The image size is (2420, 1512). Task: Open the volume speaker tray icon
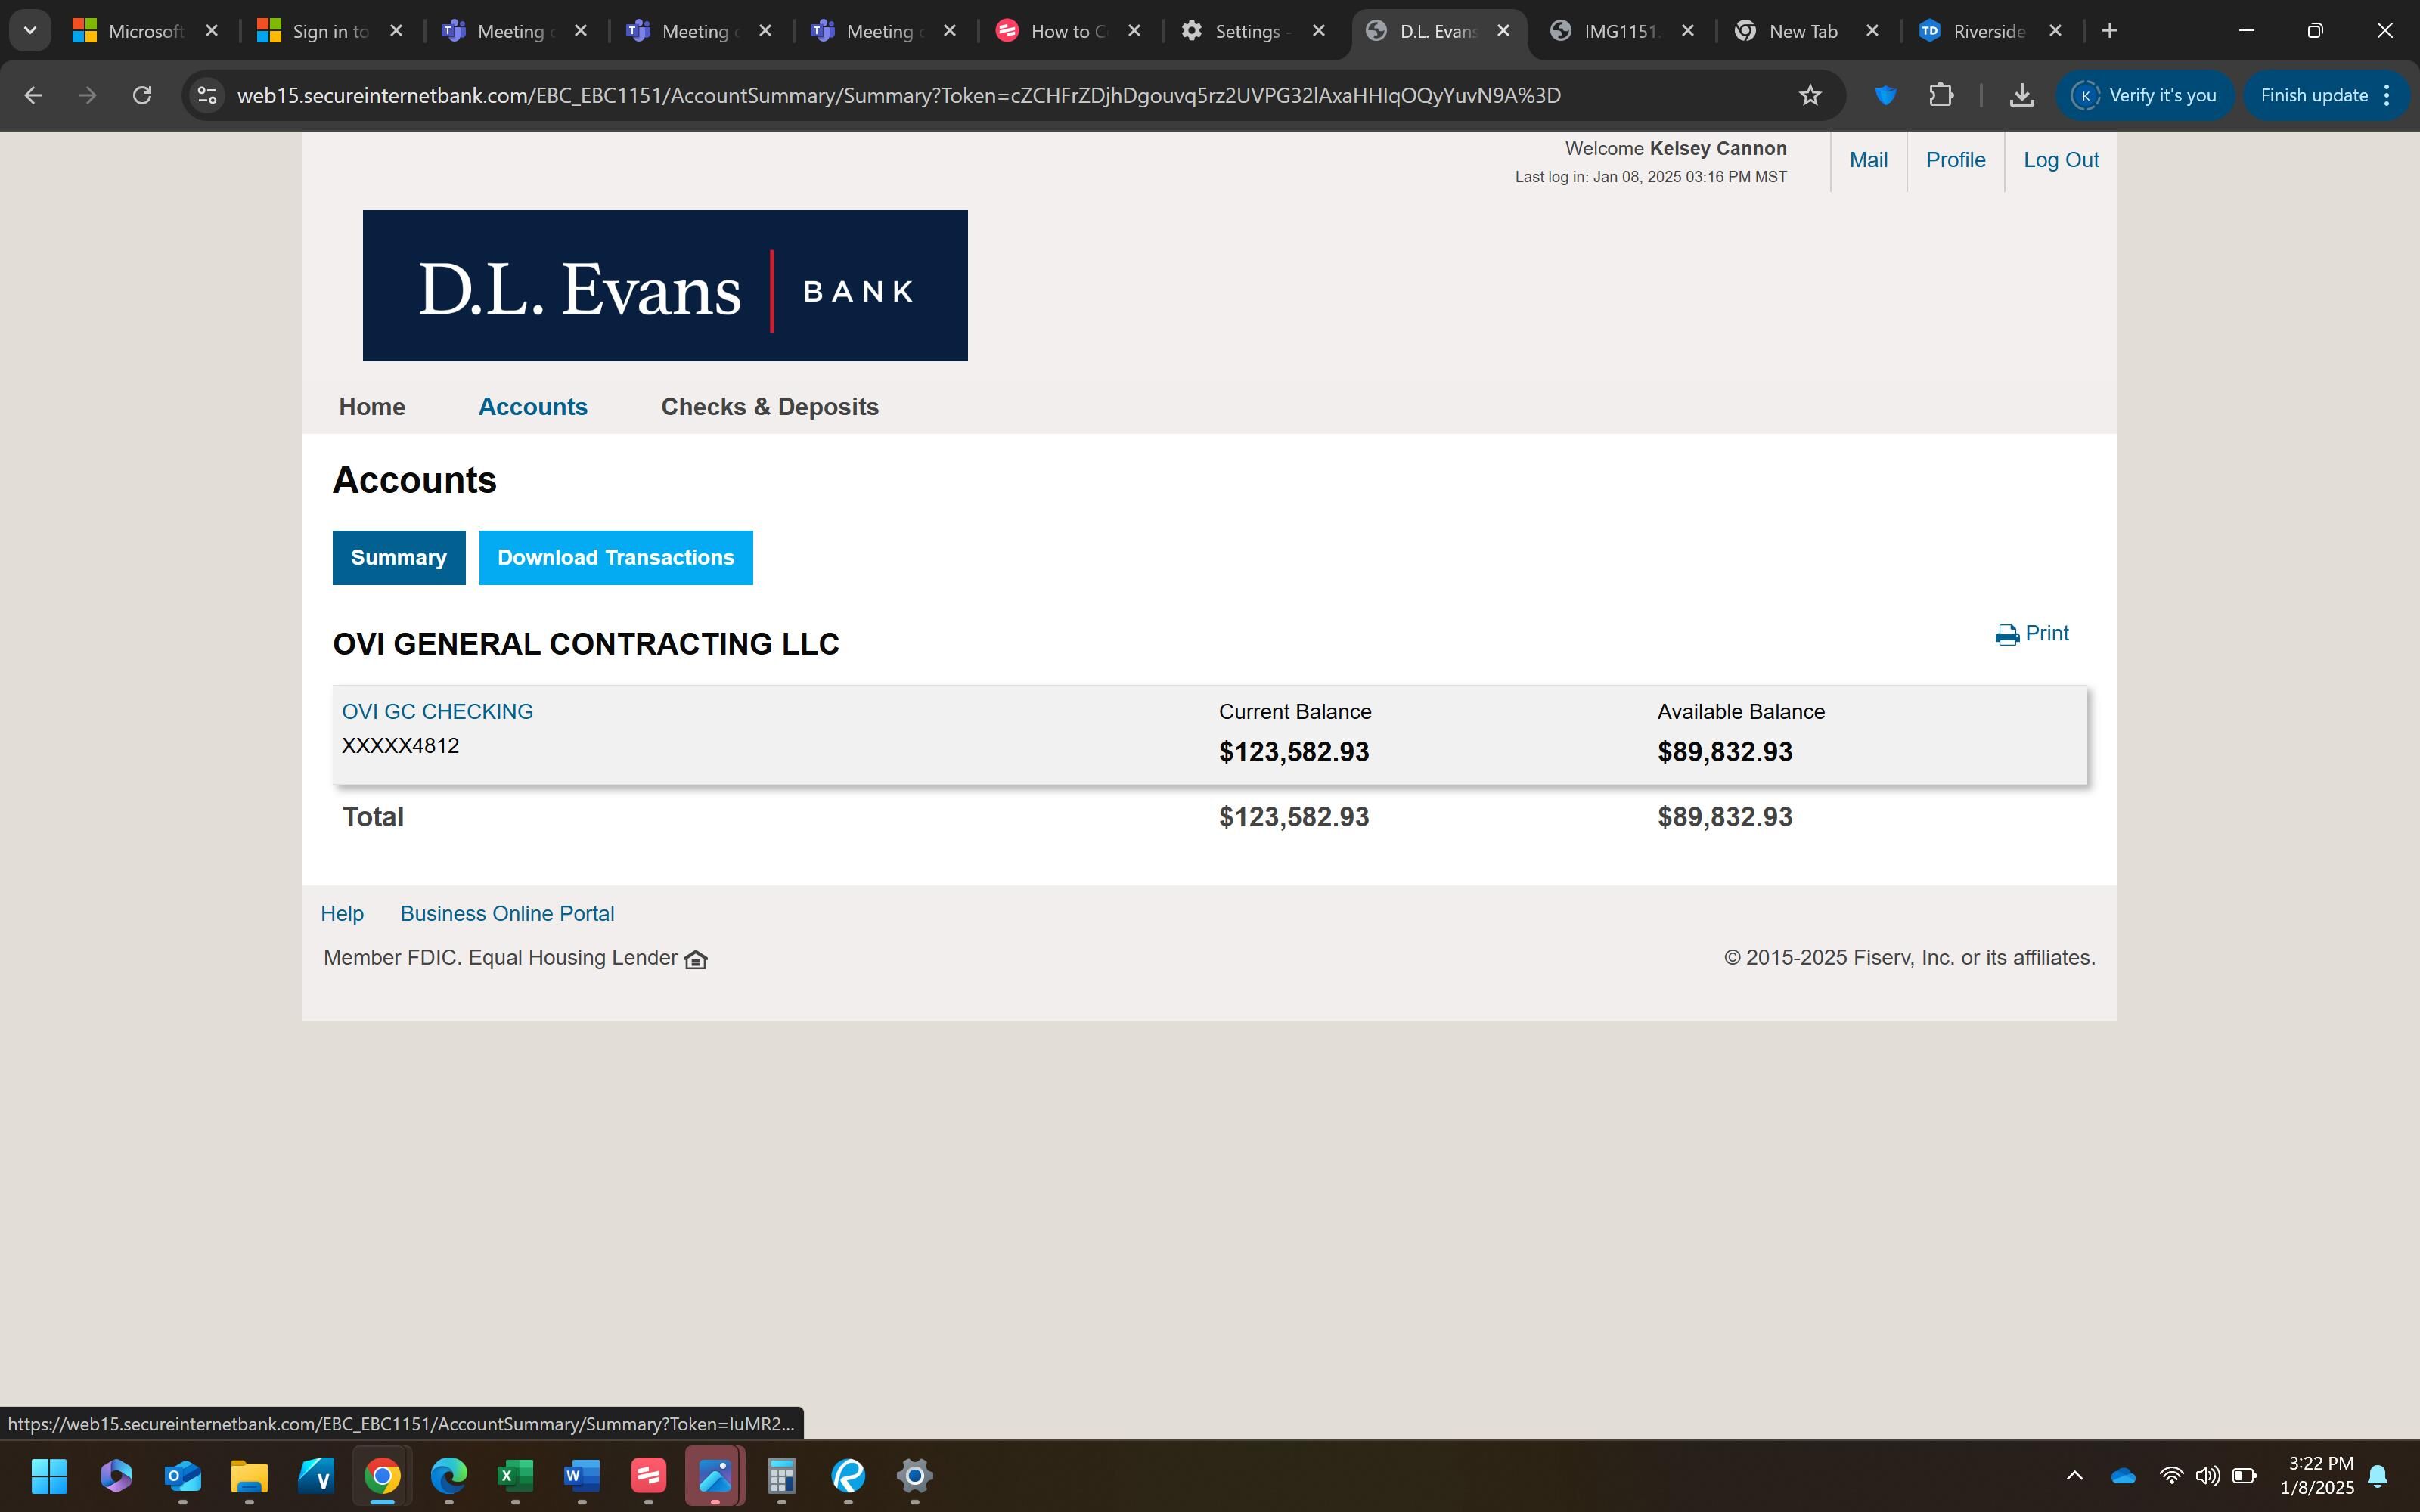[x=2207, y=1475]
